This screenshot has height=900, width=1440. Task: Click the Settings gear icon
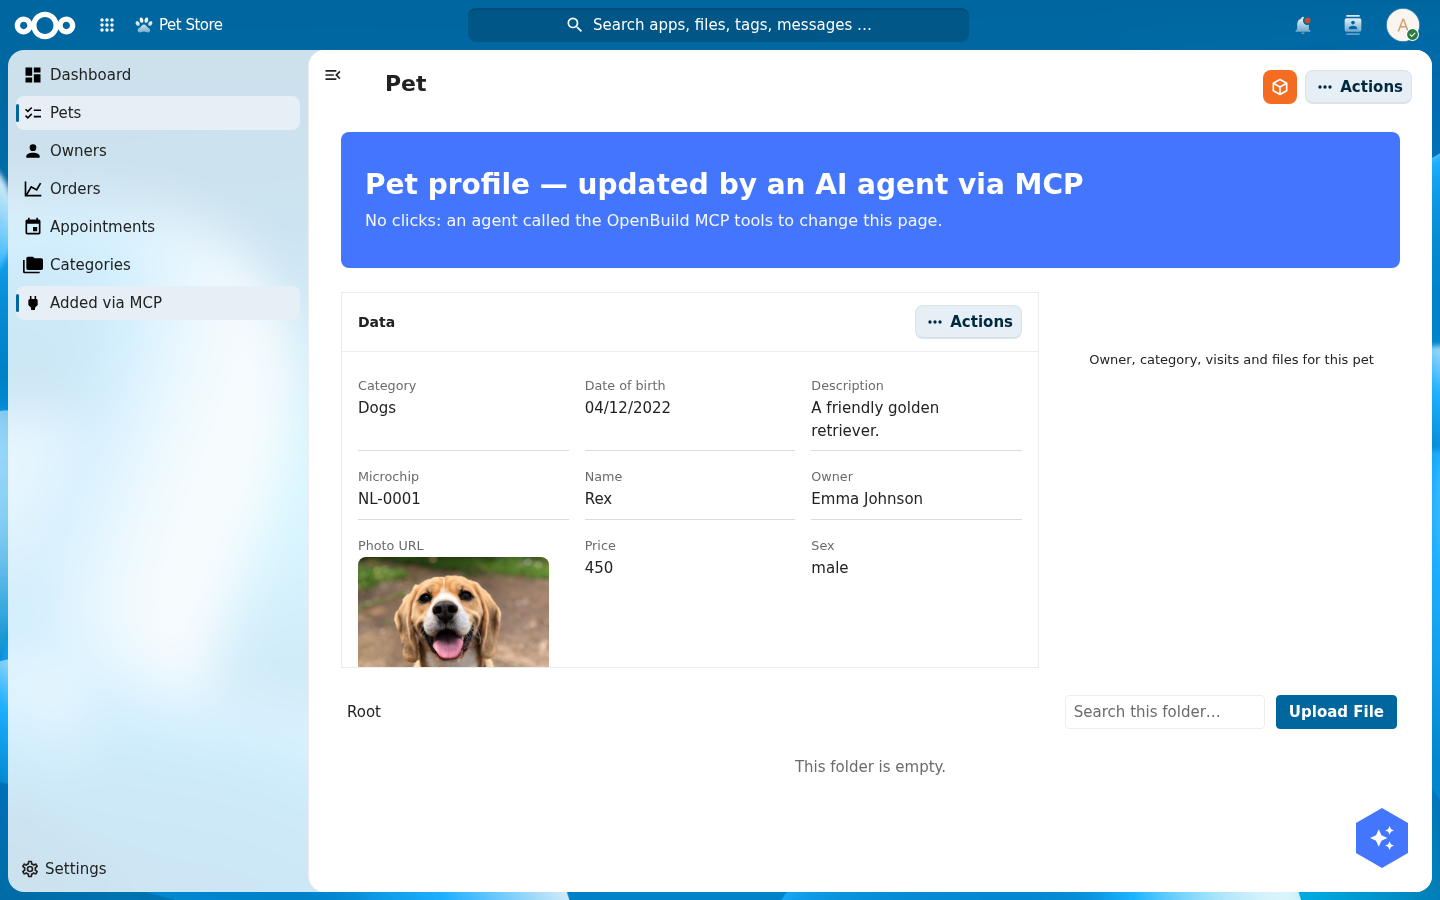click(30, 869)
